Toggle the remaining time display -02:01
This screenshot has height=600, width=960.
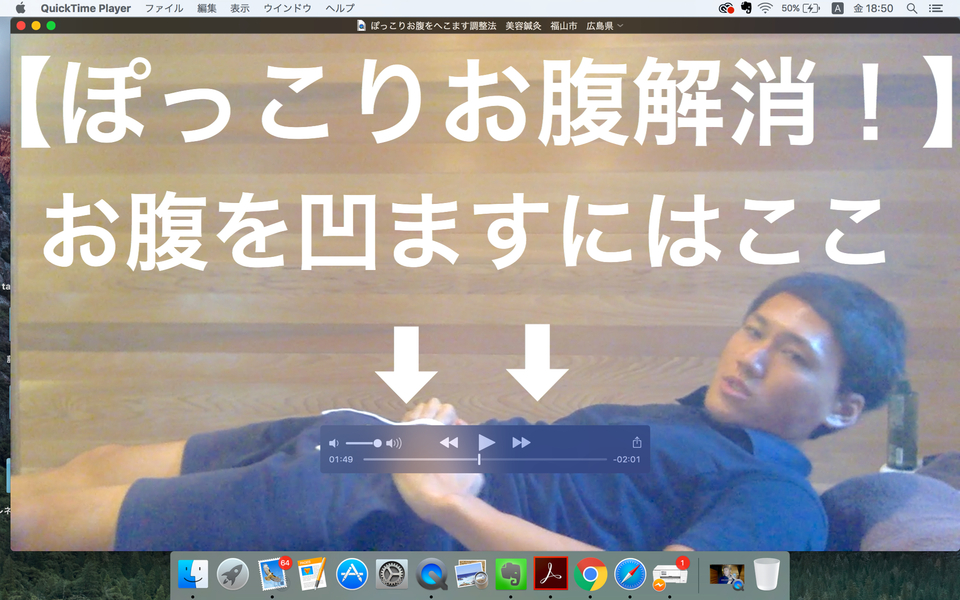point(626,460)
